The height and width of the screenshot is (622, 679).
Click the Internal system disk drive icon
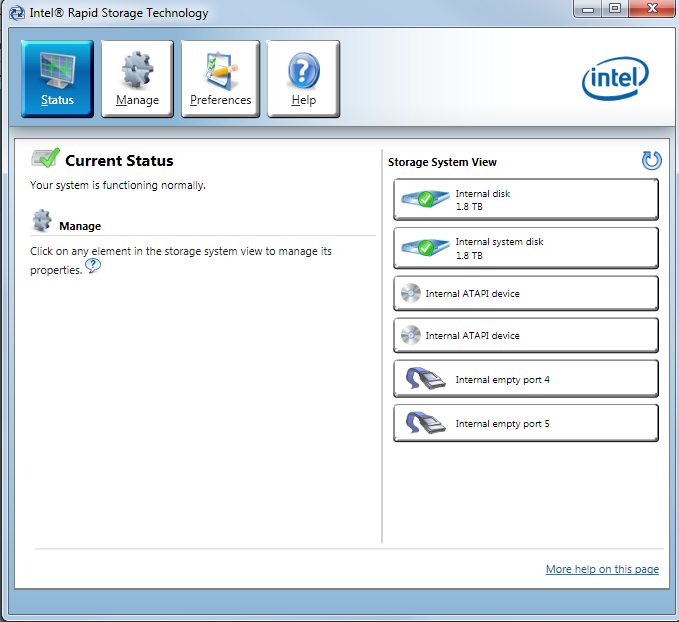tap(425, 247)
